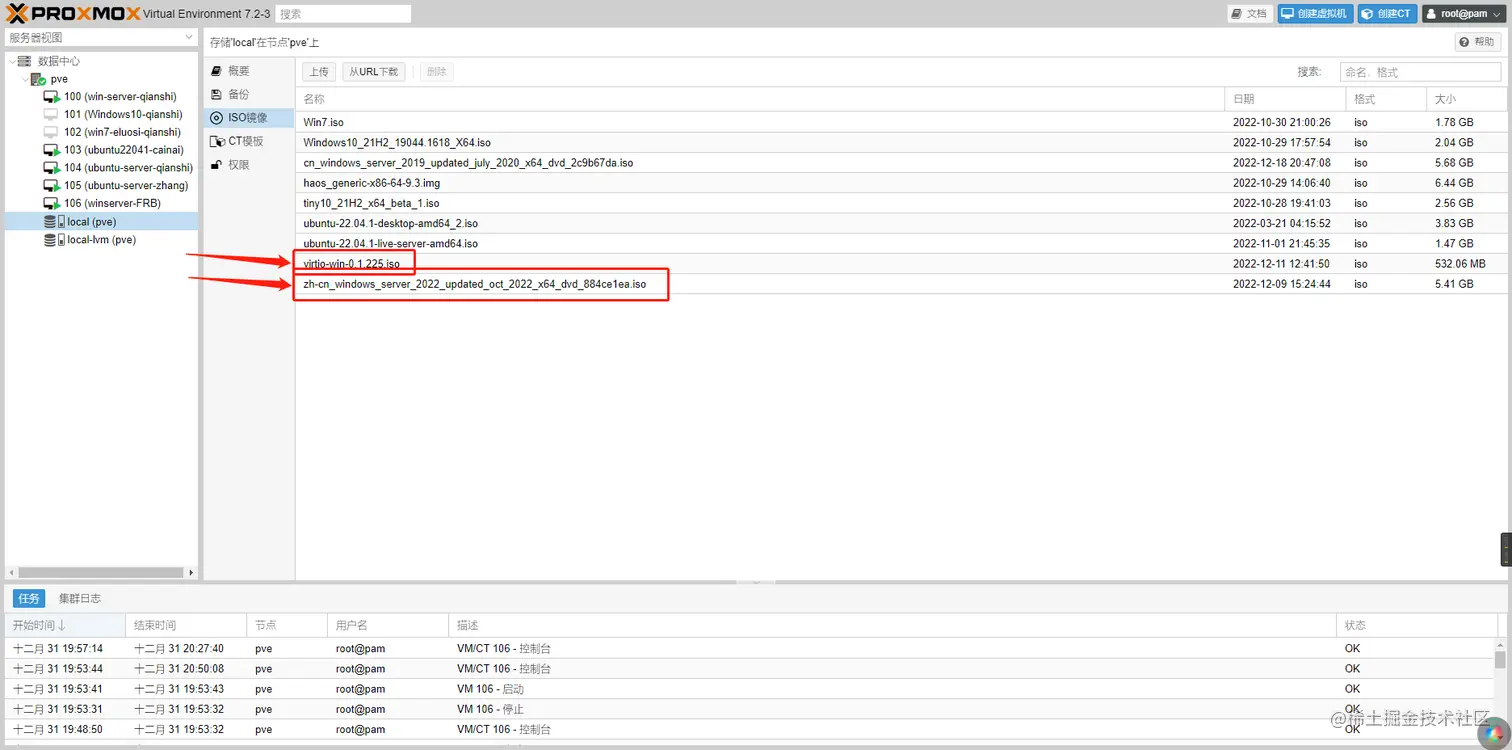Image resolution: width=1512 pixels, height=750 pixels.
Task: Select the Win7.iso row
Action: click(x=899, y=122)
